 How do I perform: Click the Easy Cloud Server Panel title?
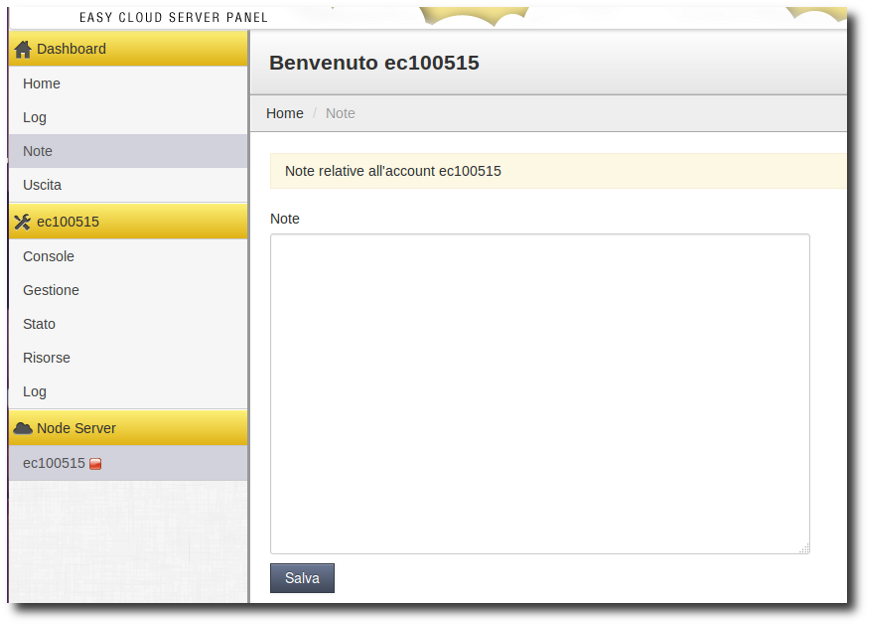(x=174, y=18)
